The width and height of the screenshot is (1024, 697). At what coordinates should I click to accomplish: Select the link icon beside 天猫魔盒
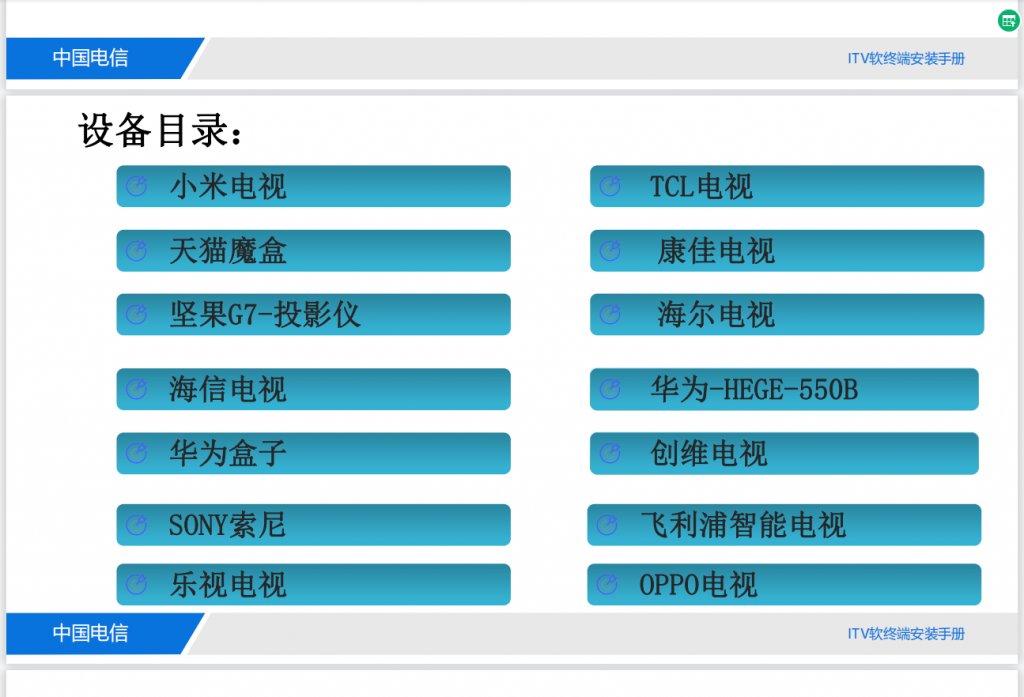[x=136, y=251]
